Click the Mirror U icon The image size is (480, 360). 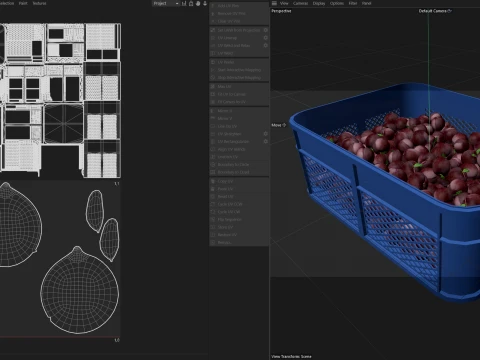(213, 111)
